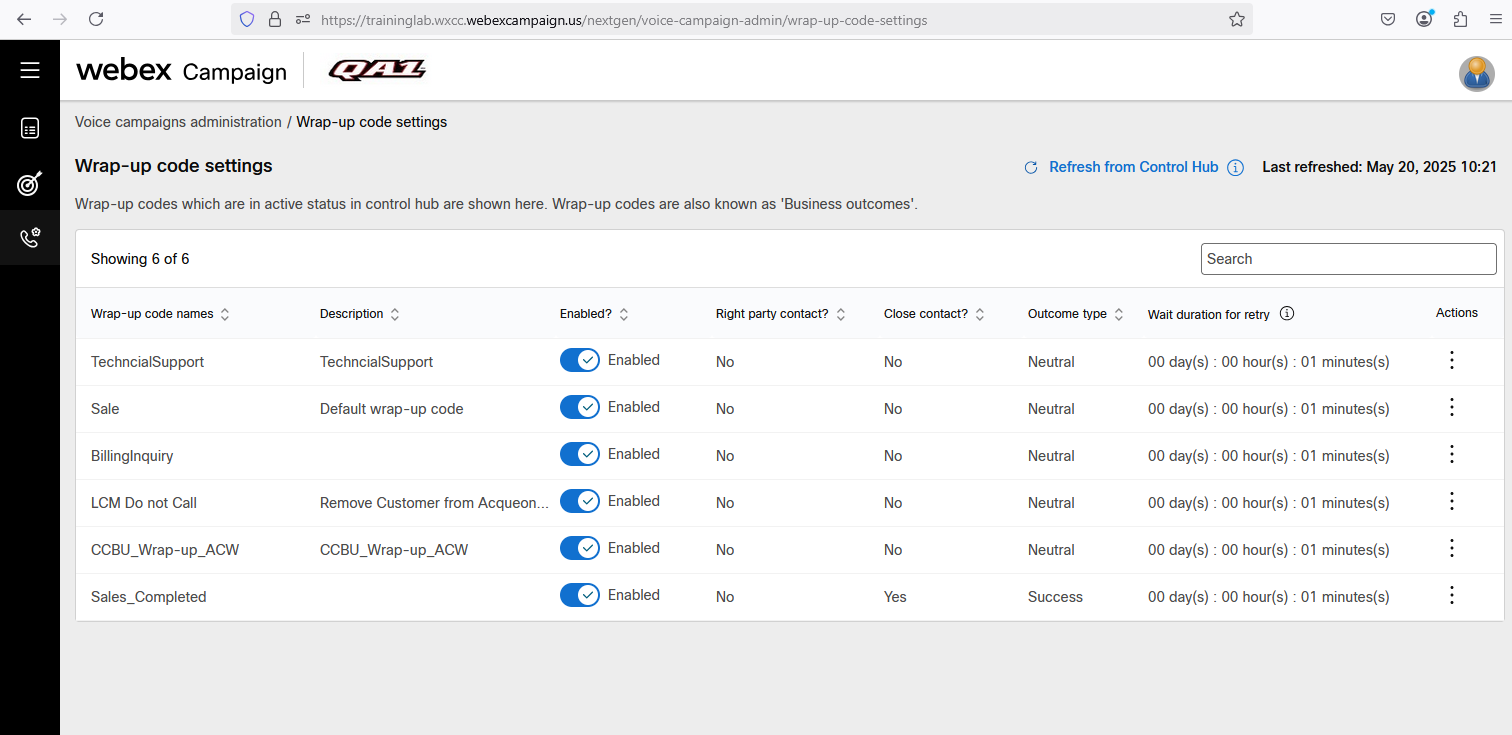Open actions menu for TechncialSupport row
This screenshot has height=735, width=1512.
(x=1452, y=361)
